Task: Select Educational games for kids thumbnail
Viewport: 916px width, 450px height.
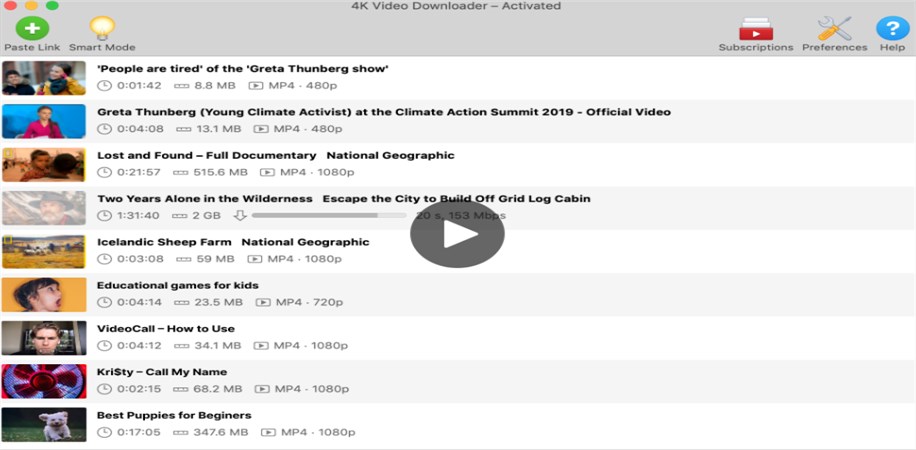Action: [x=44, y=294]
